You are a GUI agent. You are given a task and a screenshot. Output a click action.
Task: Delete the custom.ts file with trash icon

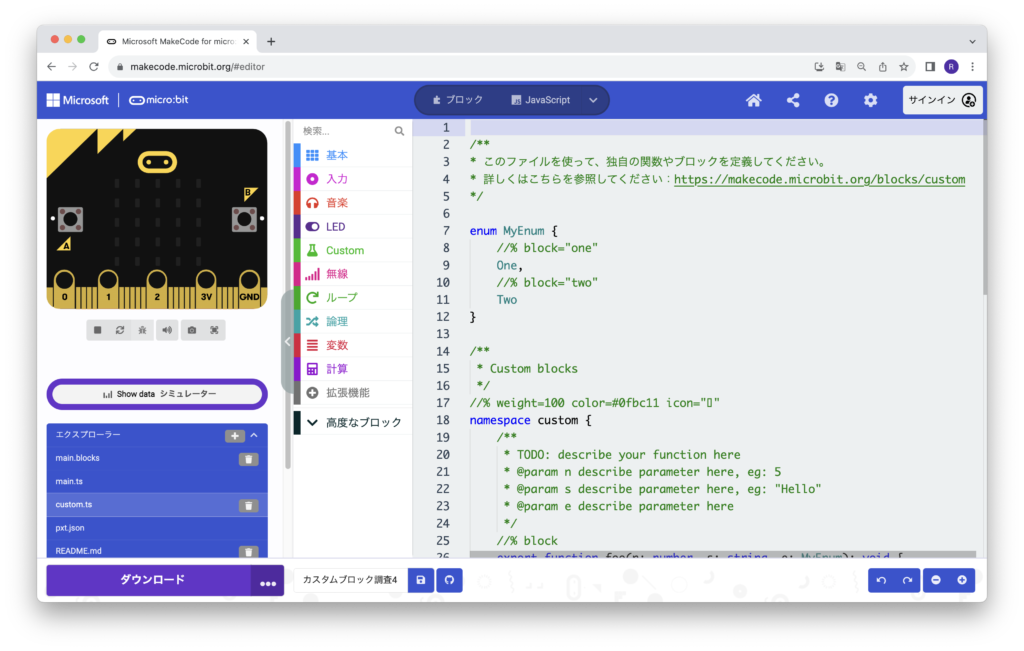click(x=248, y=506)
